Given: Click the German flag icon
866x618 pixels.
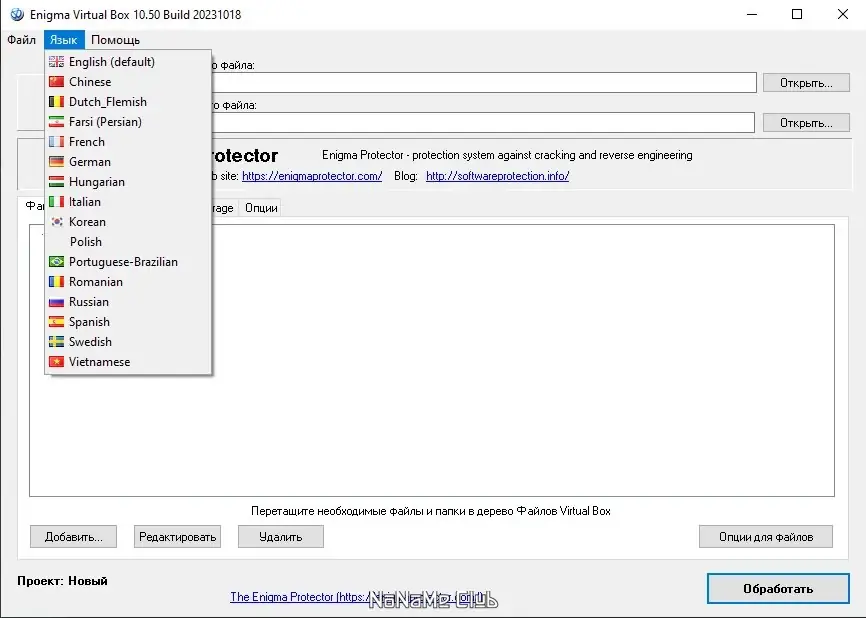Looking at the screenshot, I should [x=56, y=162].
